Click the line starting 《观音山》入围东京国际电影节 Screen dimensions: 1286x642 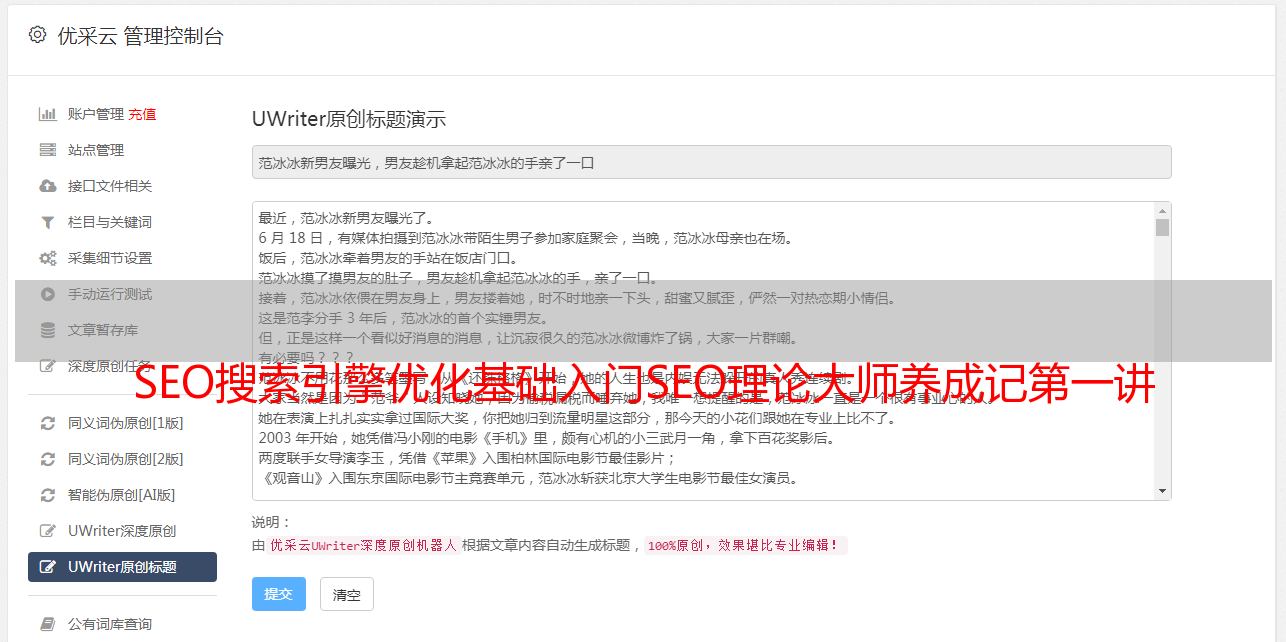528,478
